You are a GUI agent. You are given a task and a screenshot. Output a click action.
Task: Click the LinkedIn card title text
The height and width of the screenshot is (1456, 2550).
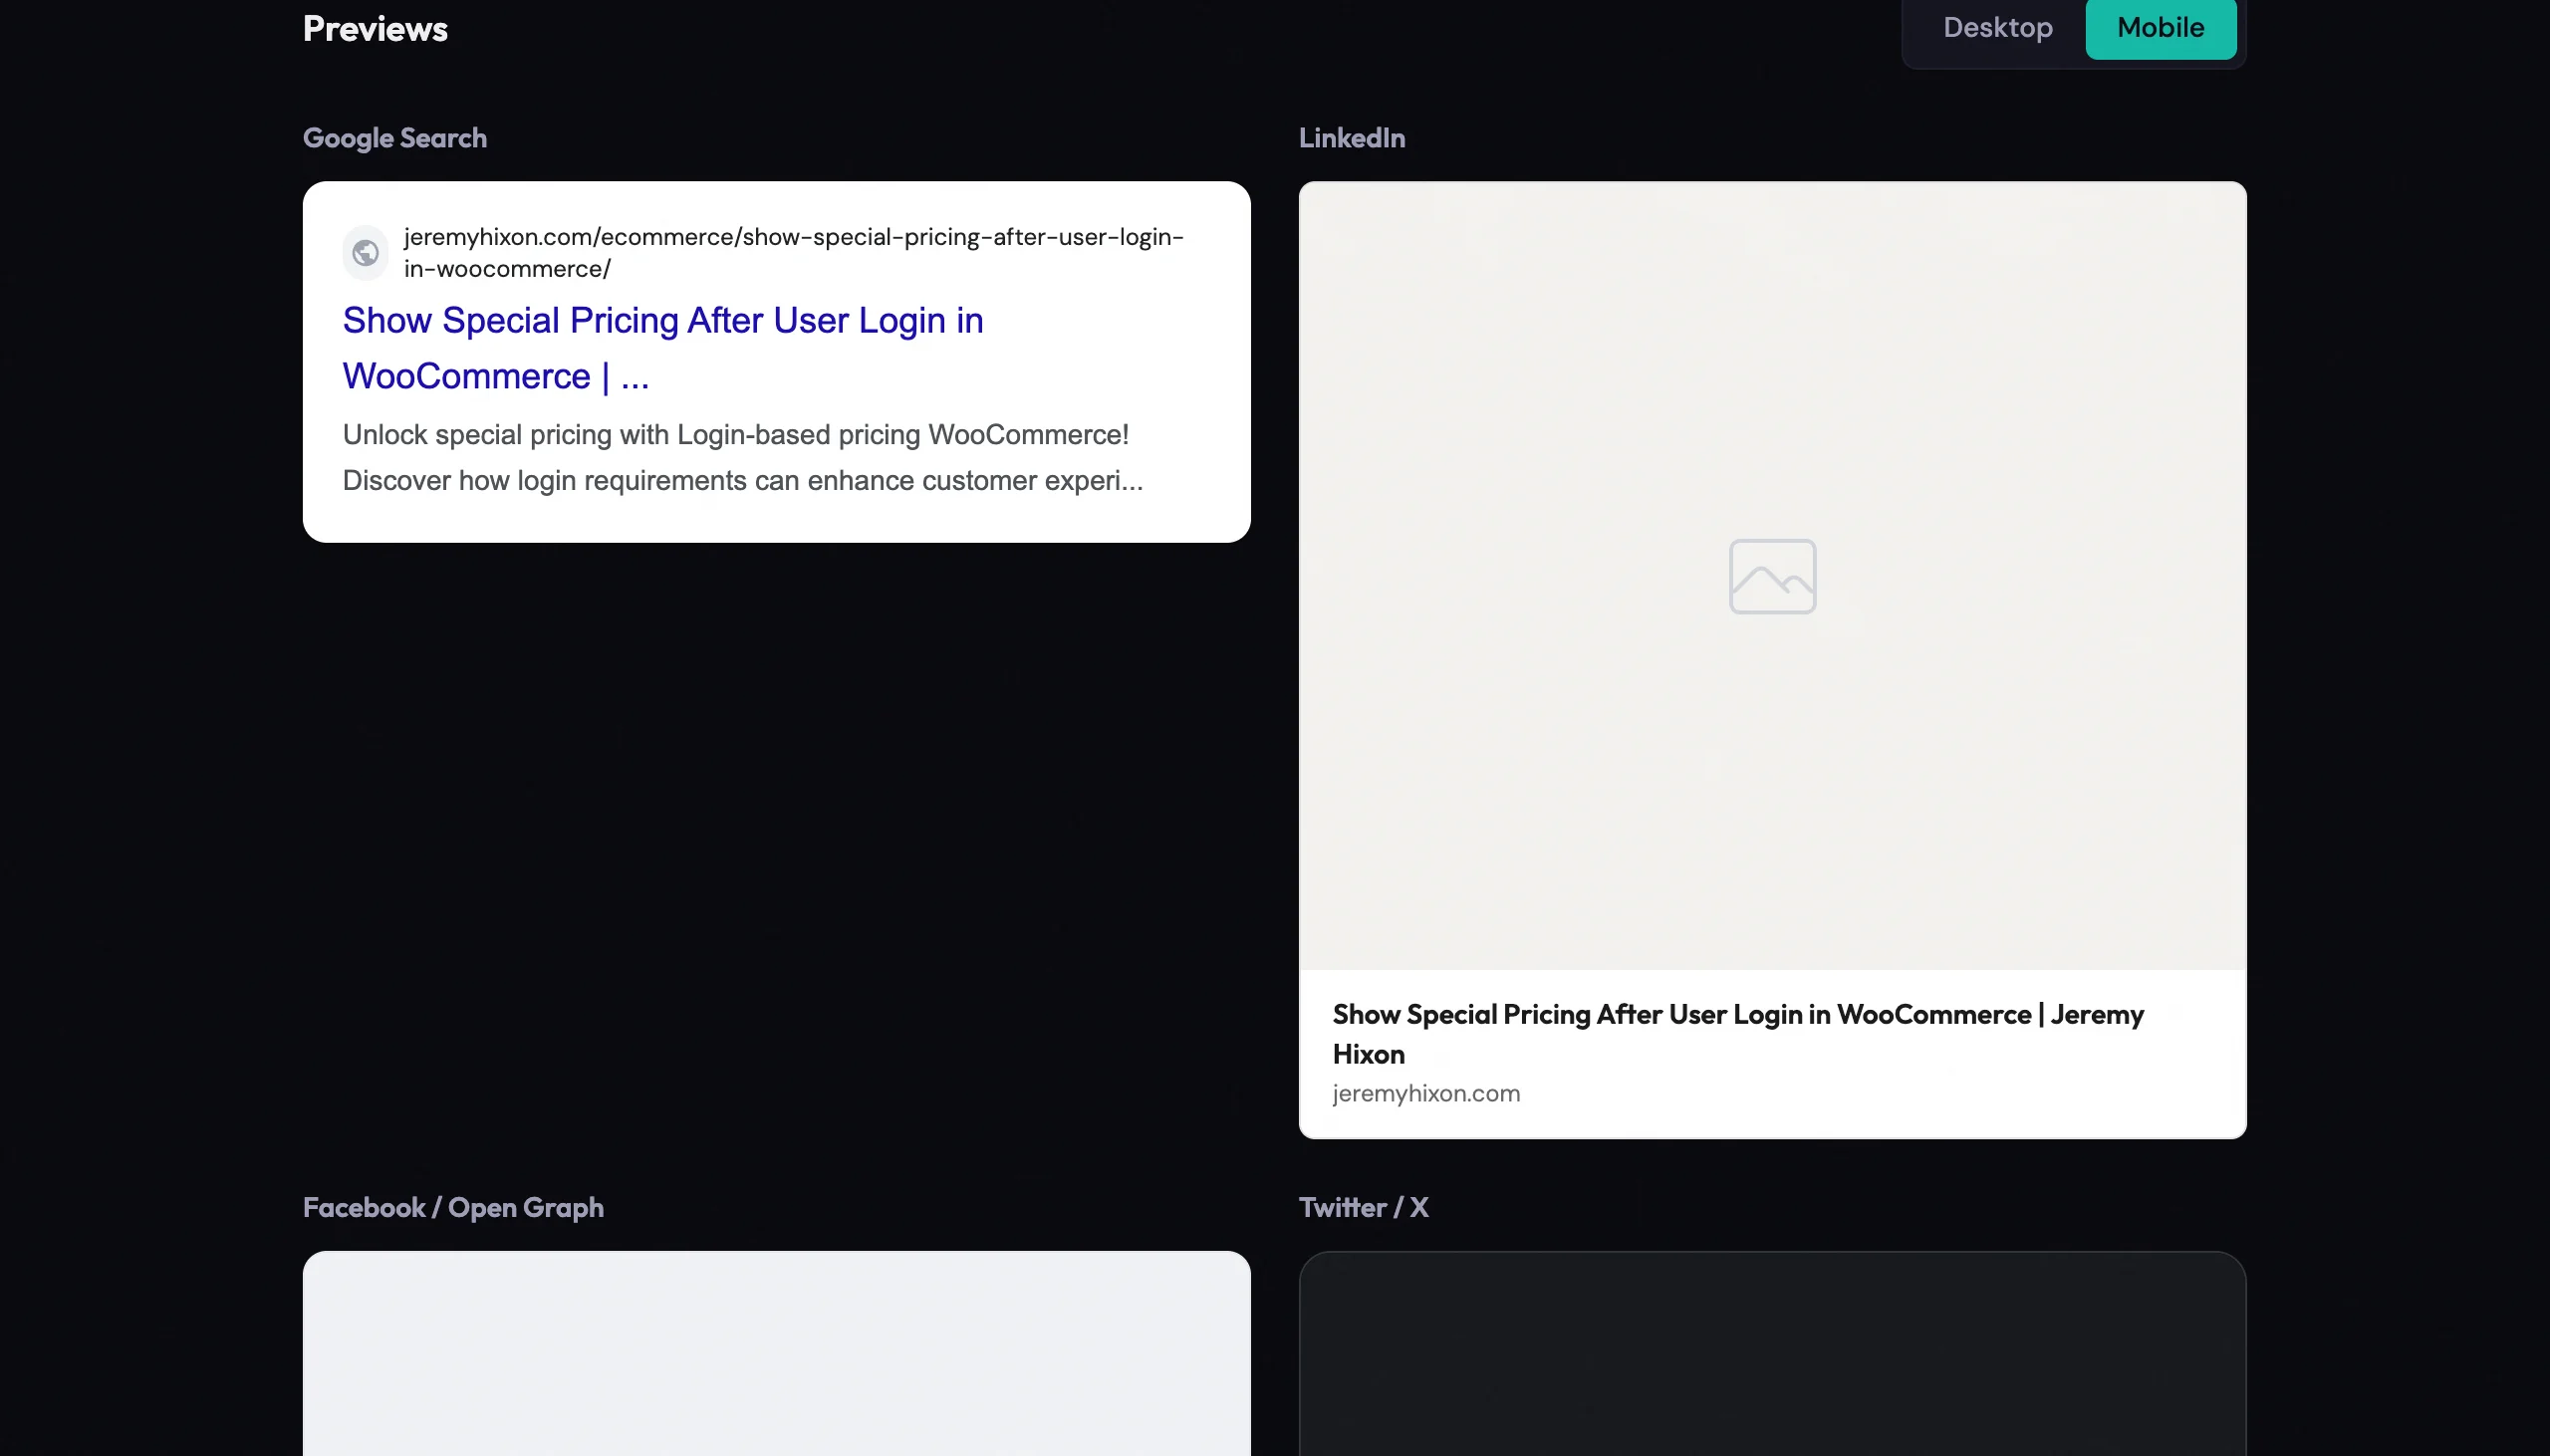pos(1737,1033)
